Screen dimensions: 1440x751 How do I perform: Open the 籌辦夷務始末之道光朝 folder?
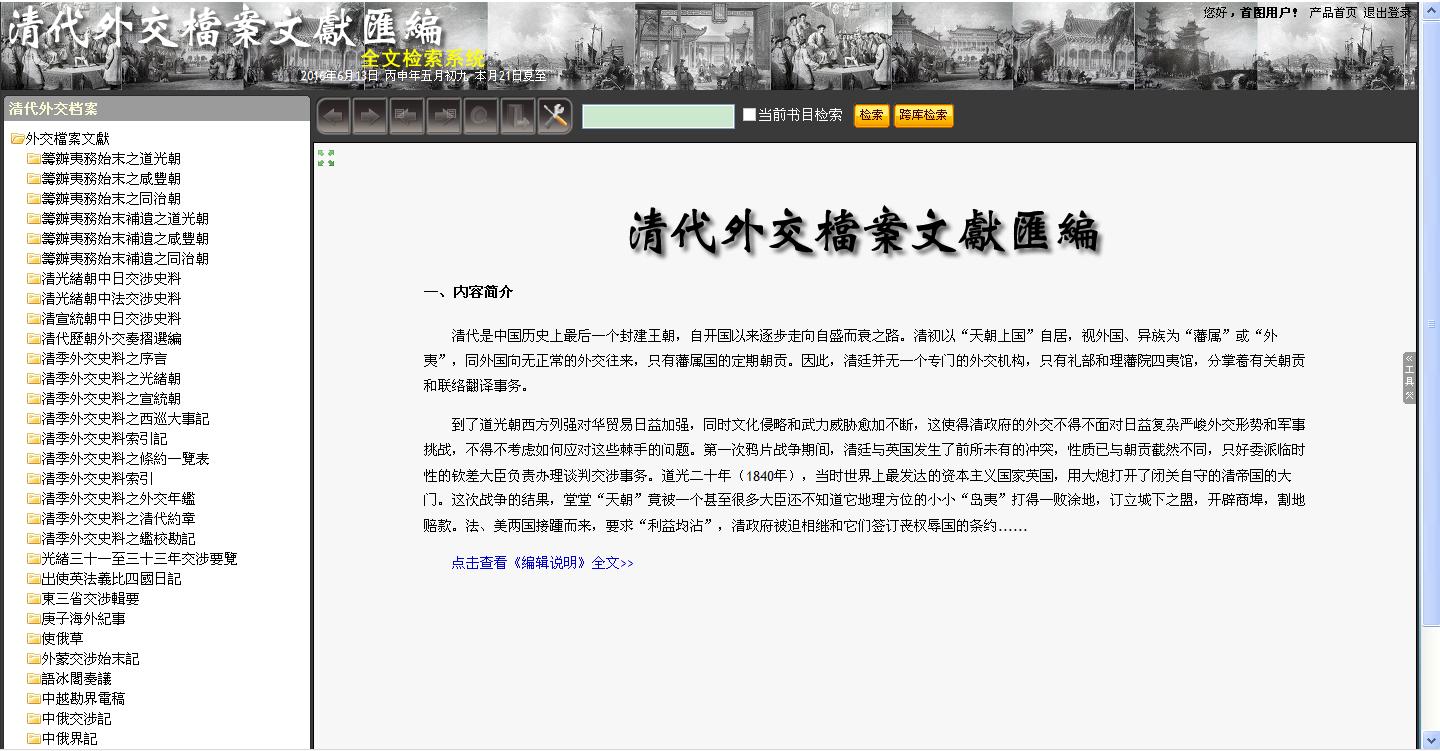click(x=110, y=159)
